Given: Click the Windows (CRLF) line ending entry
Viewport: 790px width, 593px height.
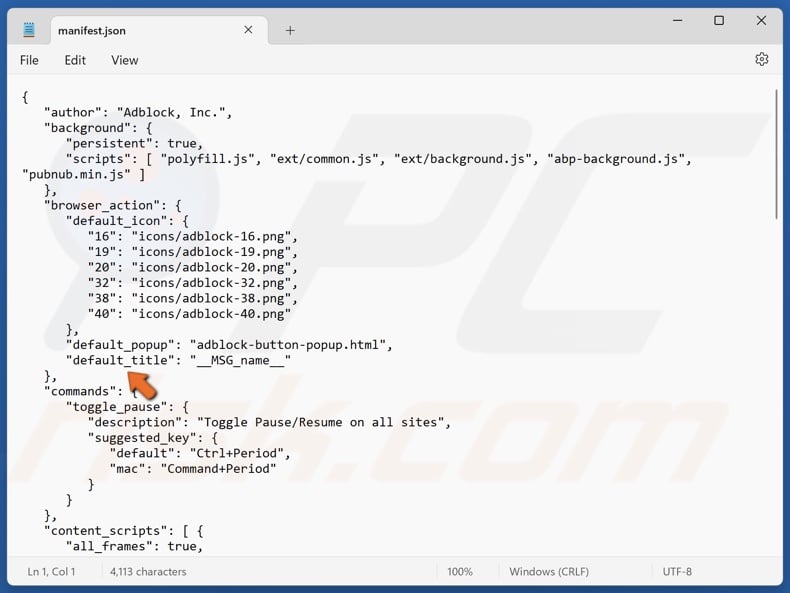Looking at the screenshot, I should click(549, 571).
